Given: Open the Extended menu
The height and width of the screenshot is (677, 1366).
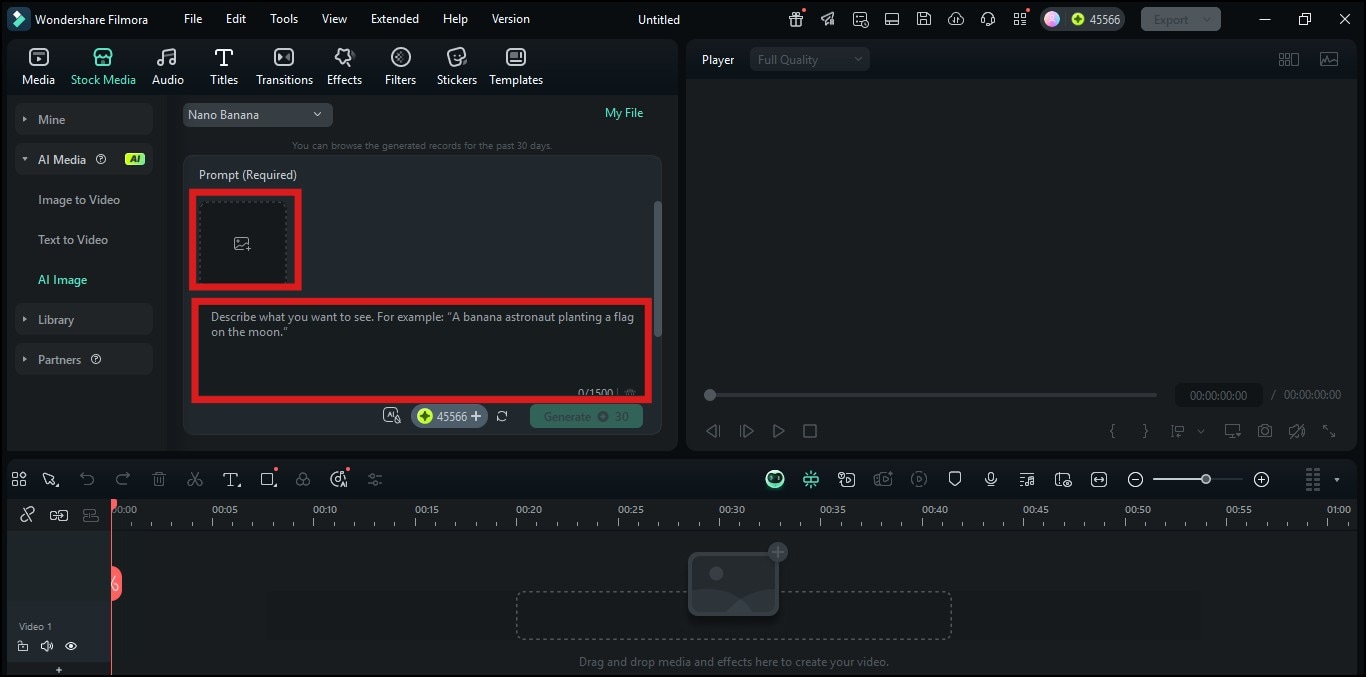Looking at the screenshot, I should (395, 19).
